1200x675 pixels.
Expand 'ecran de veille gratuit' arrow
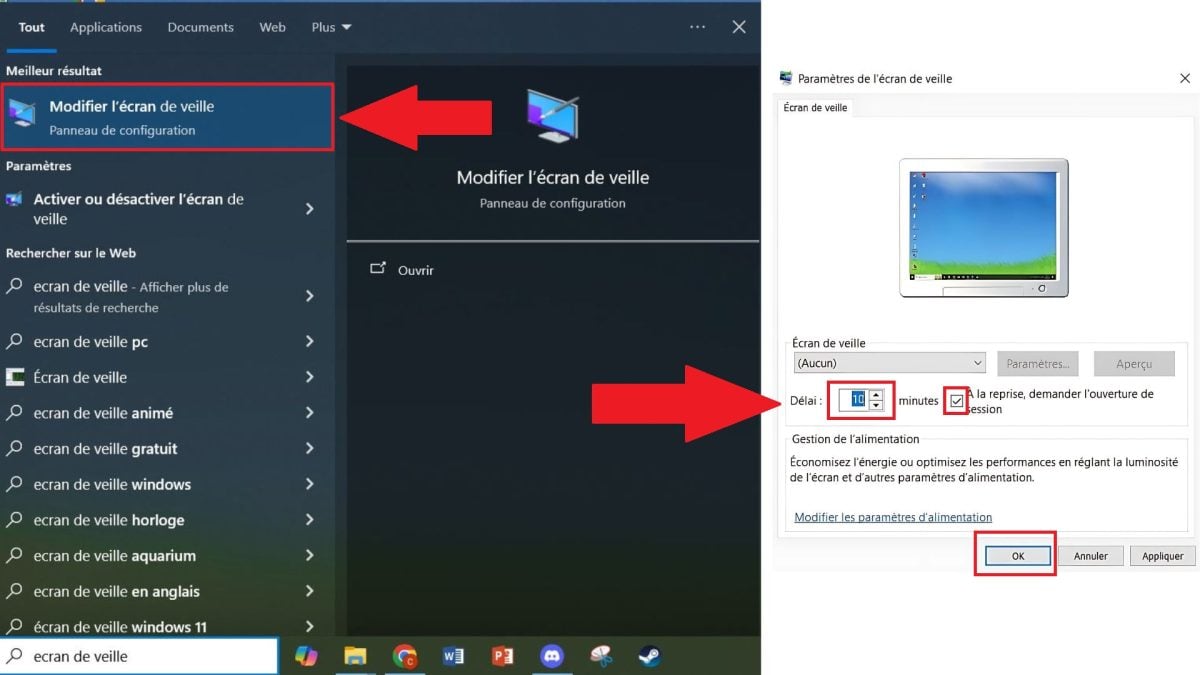(310, 449)
